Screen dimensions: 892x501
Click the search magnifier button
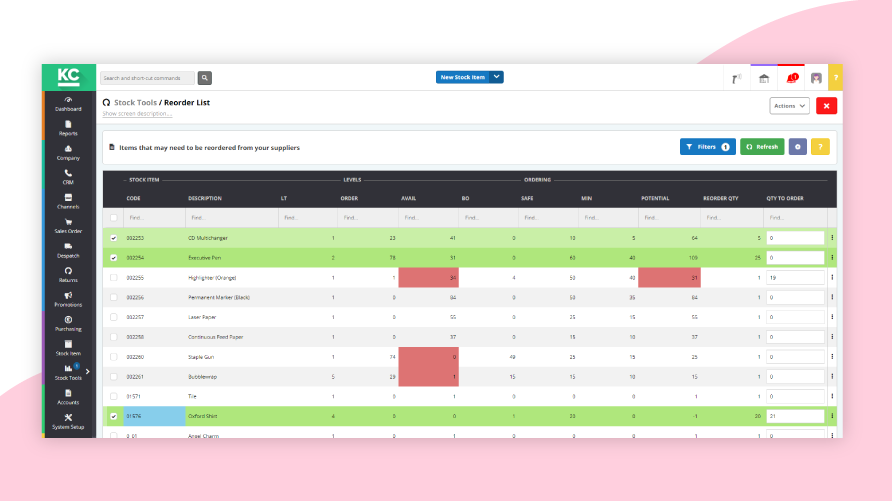205,78
